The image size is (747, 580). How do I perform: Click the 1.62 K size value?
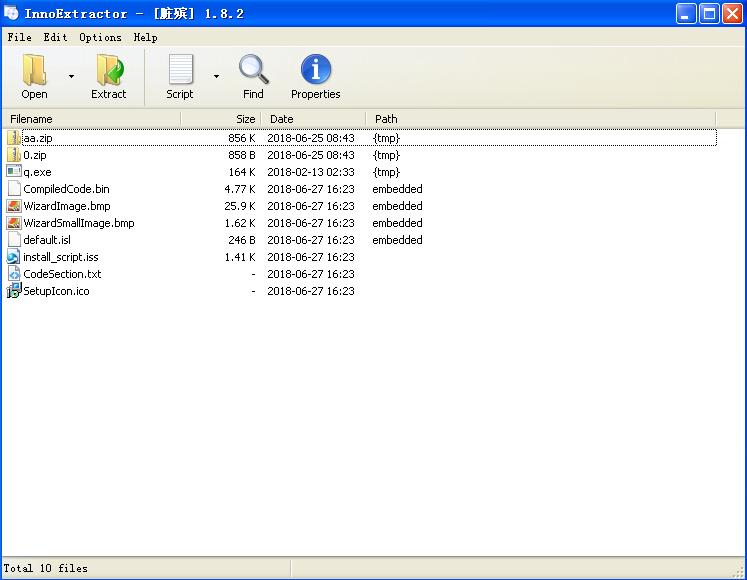pos(240,223)
